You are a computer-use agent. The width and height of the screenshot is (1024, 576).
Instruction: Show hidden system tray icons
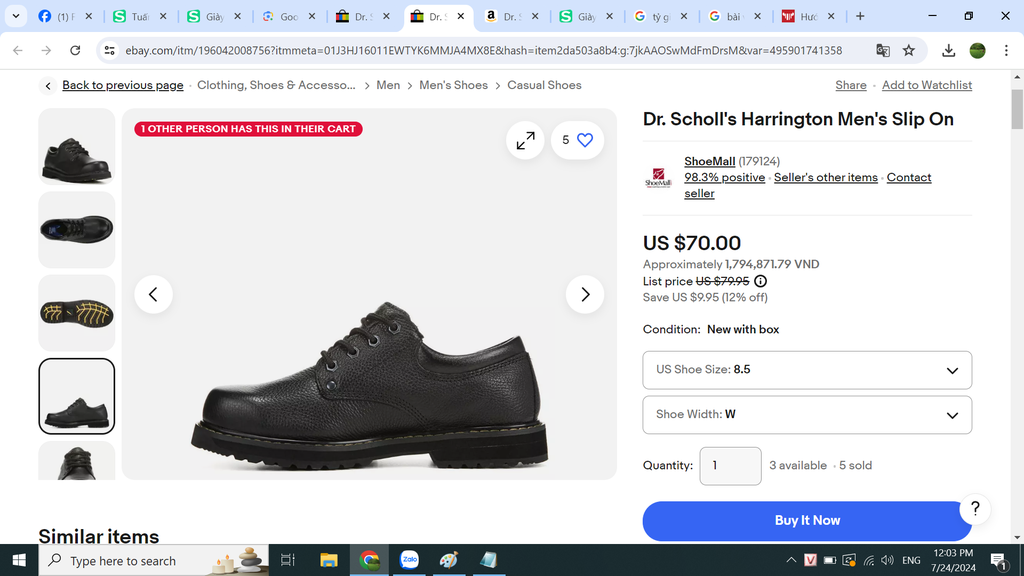791,560
